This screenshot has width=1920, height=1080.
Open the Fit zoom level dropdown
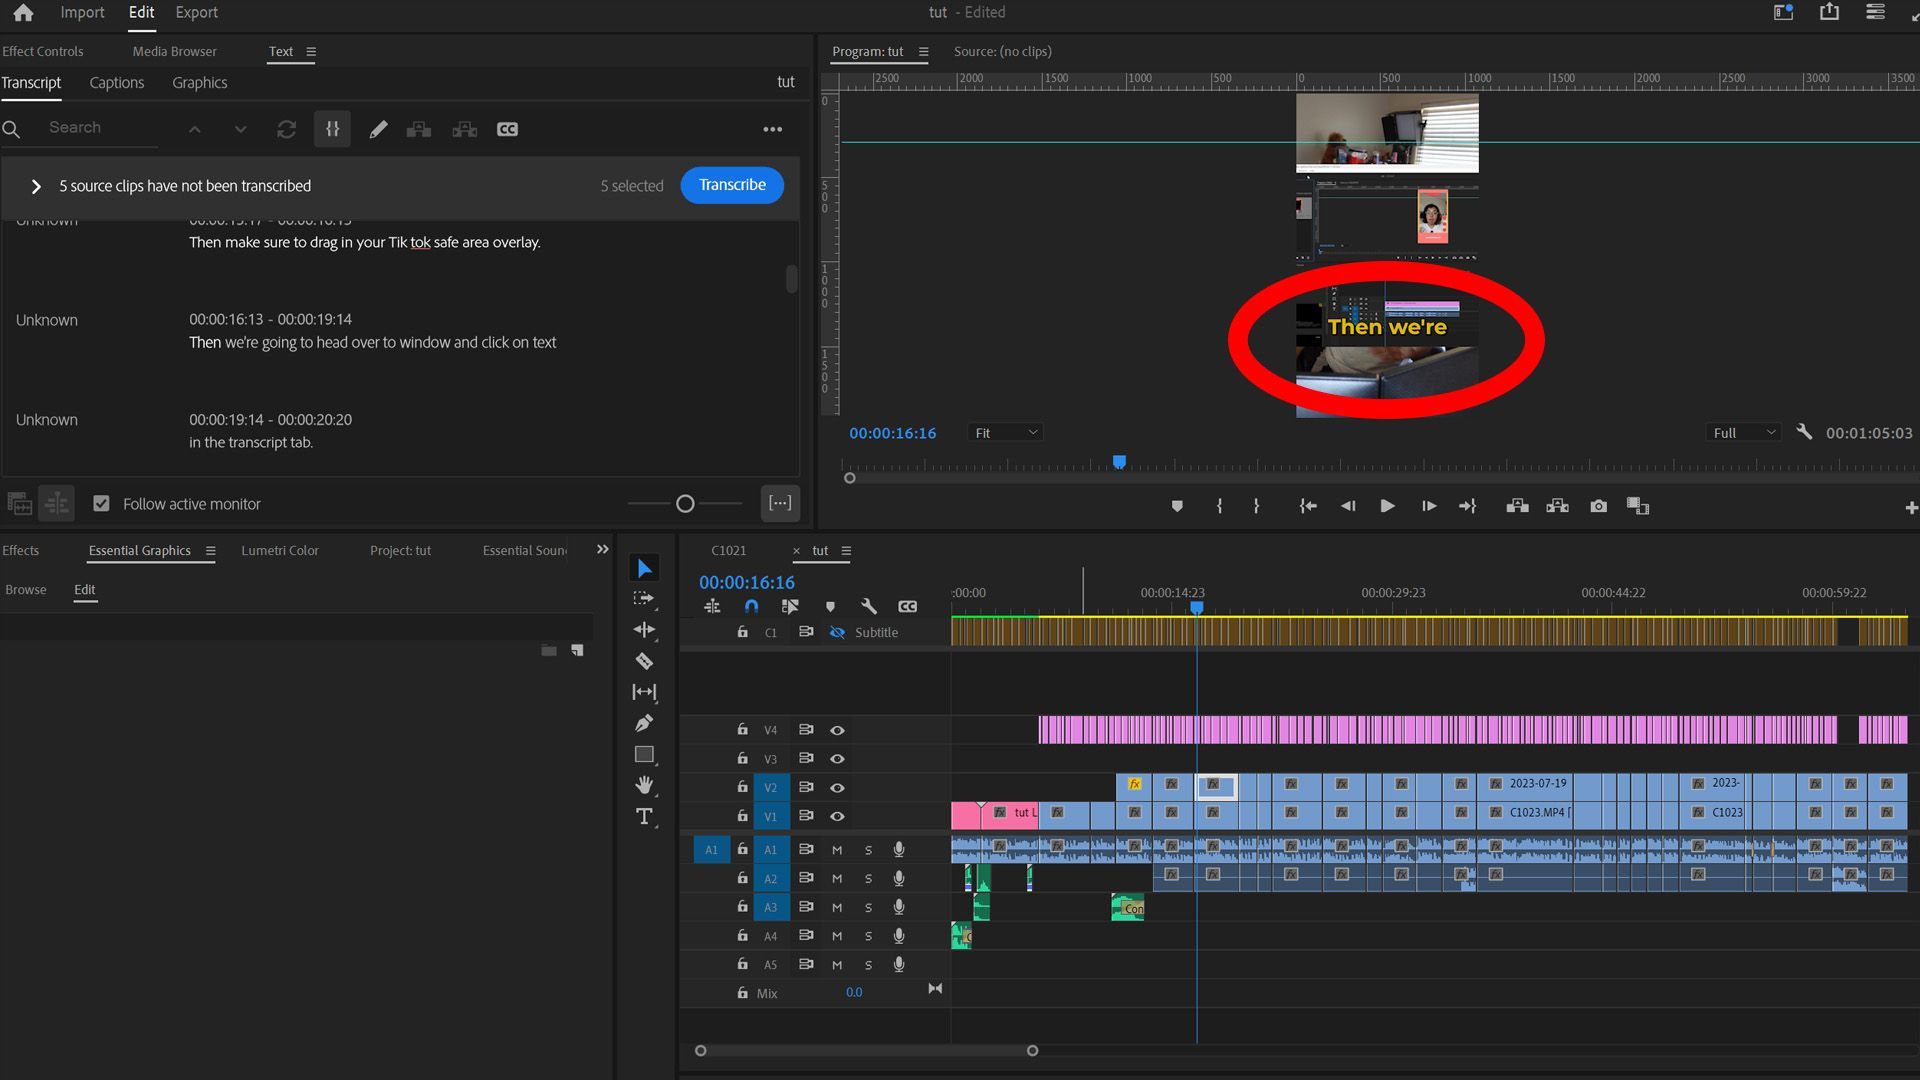pos(1005,432)
